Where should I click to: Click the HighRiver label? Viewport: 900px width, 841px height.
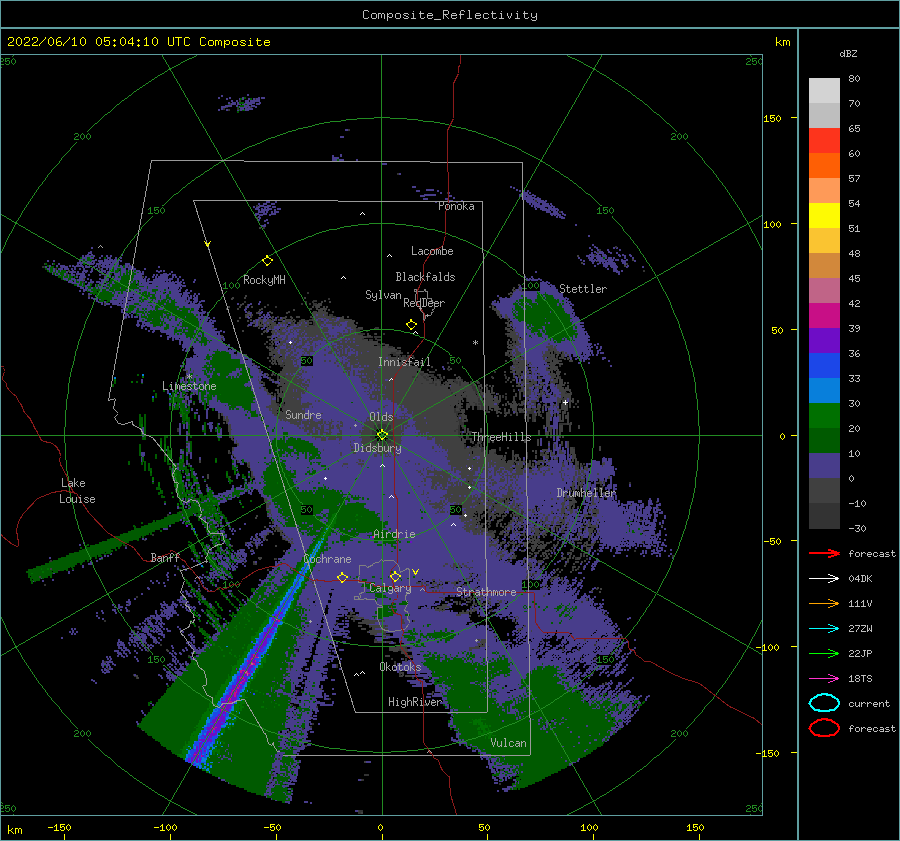click(x=415, y=702)
